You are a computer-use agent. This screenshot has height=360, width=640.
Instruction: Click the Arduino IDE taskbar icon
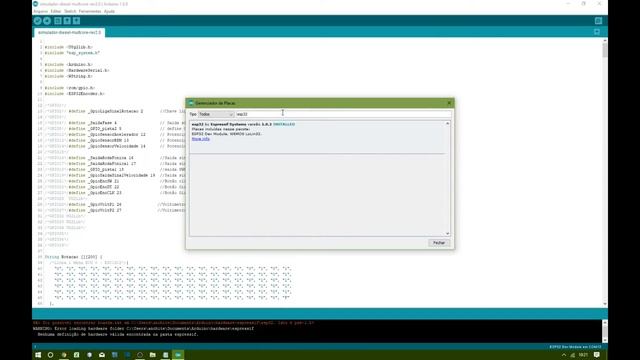point(178,355)
